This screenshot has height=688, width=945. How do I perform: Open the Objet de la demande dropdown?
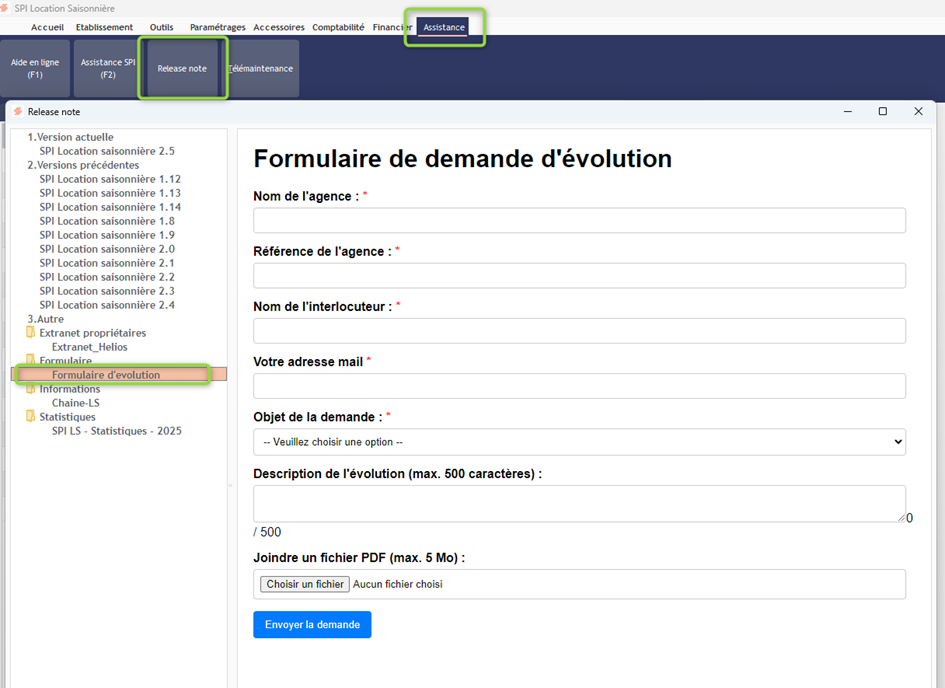click(x=579, y=442)
